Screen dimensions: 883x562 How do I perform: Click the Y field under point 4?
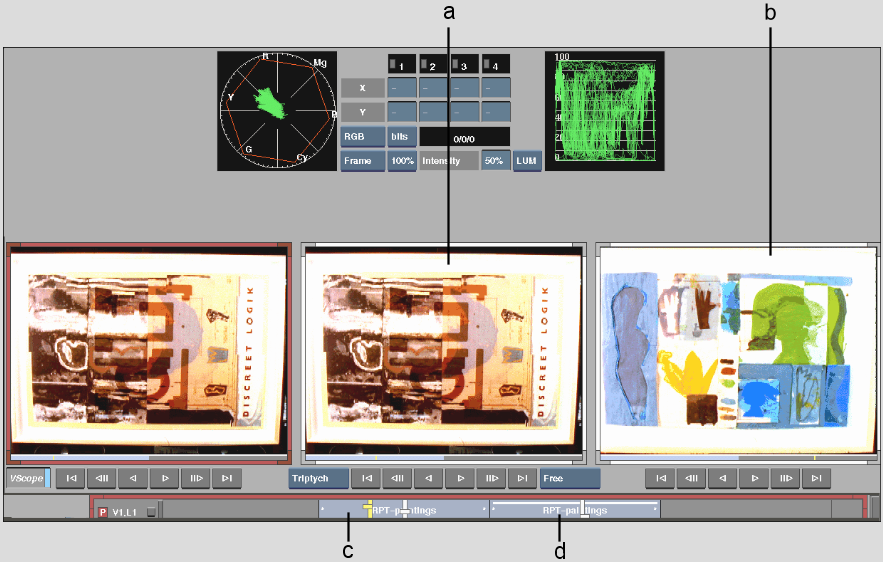(496, 112)
